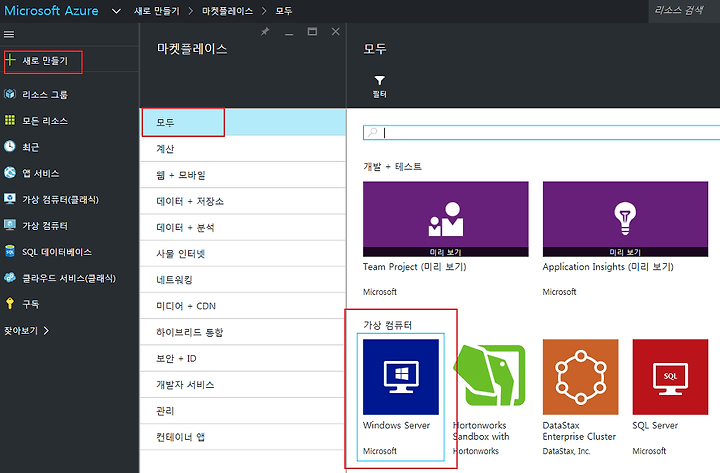Select the 미디어 + CDN category

243,306
